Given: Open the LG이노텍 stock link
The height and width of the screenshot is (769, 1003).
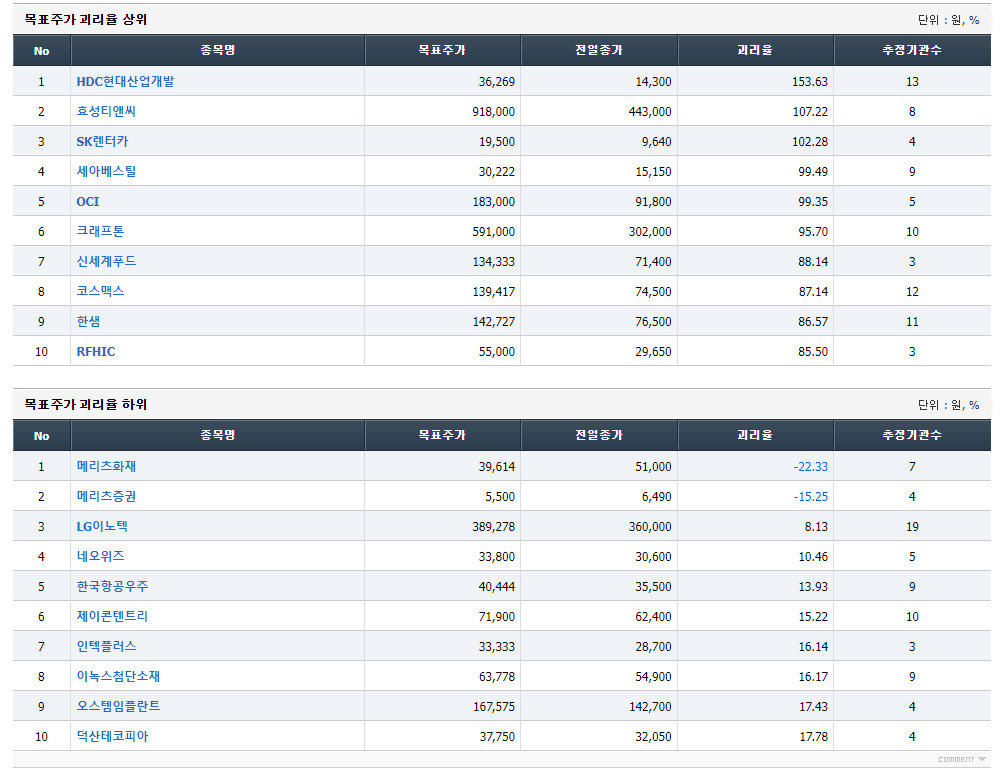Looking at the screenshot, I should click(102, 527).
